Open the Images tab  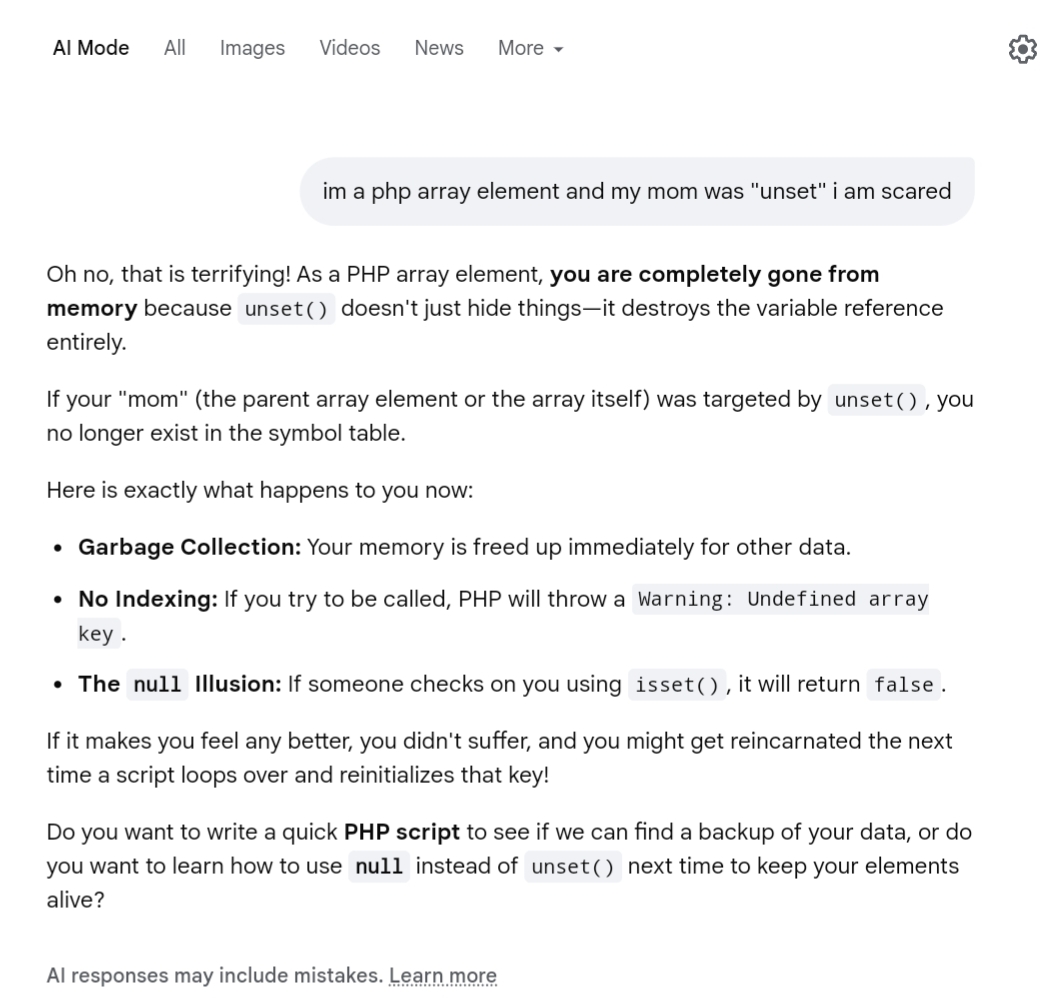tap(252, 48)
